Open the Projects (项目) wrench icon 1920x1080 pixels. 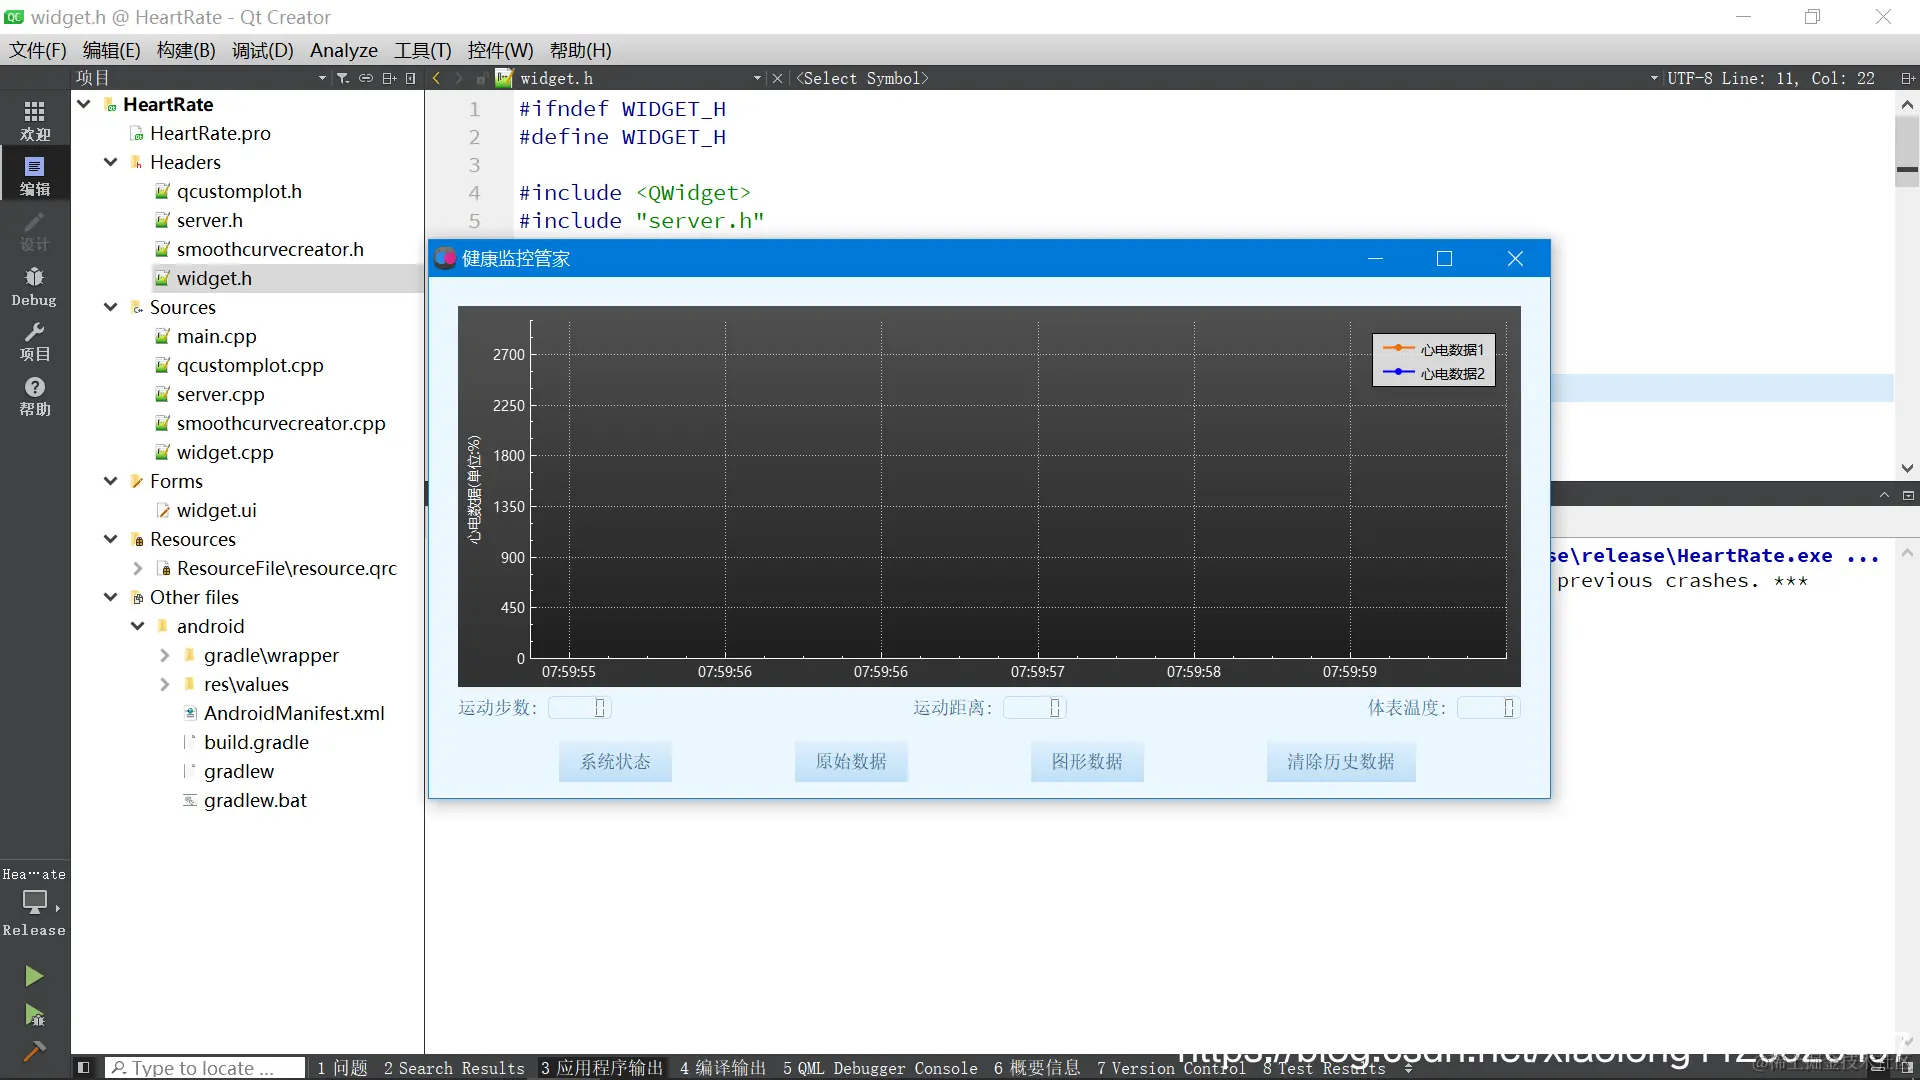pos(34,340)
